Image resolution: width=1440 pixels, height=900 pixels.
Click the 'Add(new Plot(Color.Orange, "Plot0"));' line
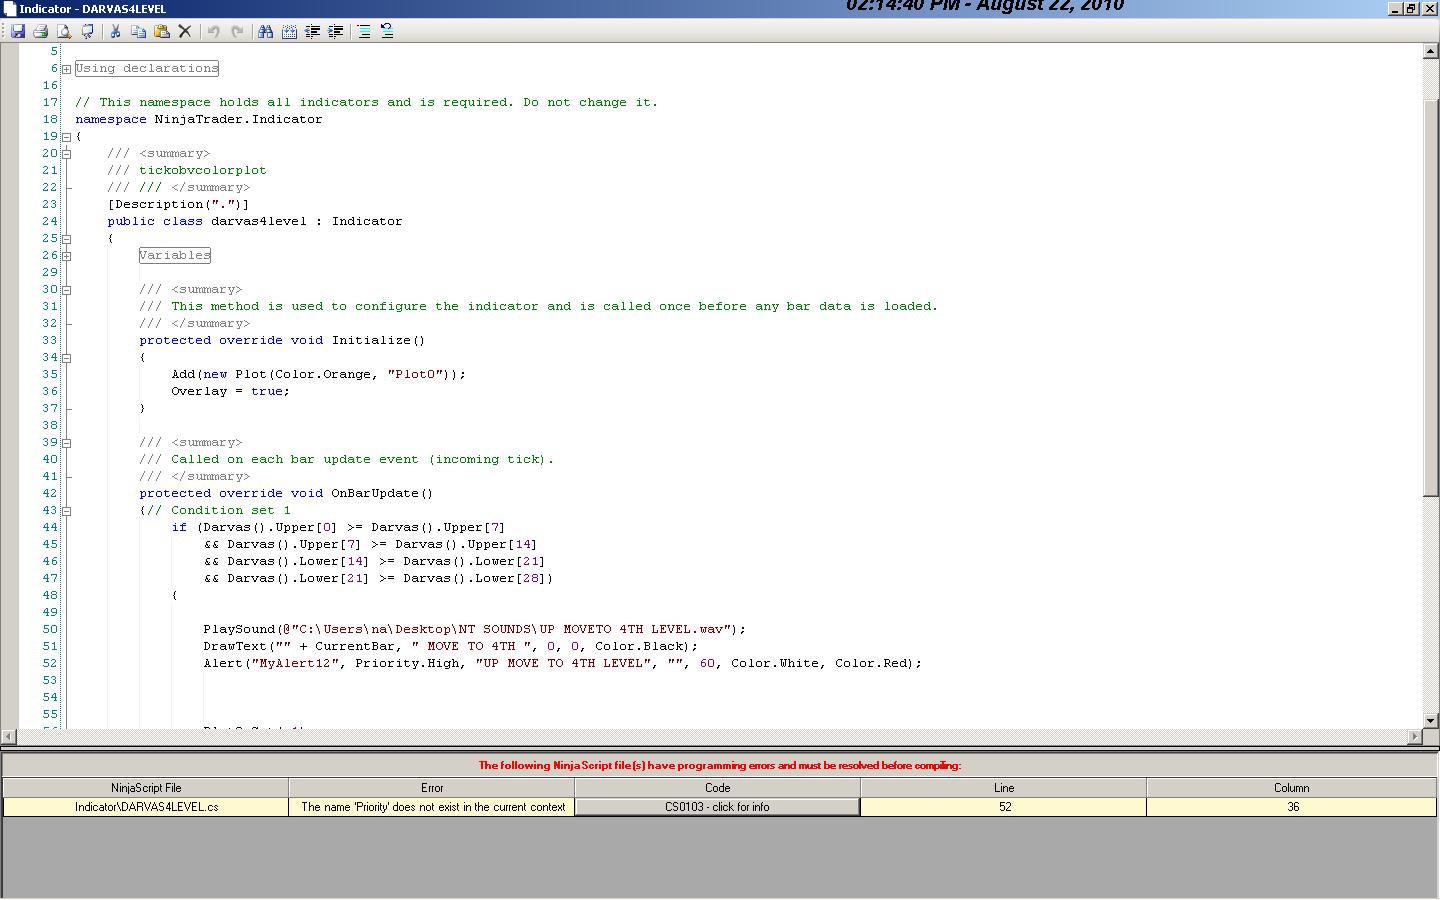point(319,374)
